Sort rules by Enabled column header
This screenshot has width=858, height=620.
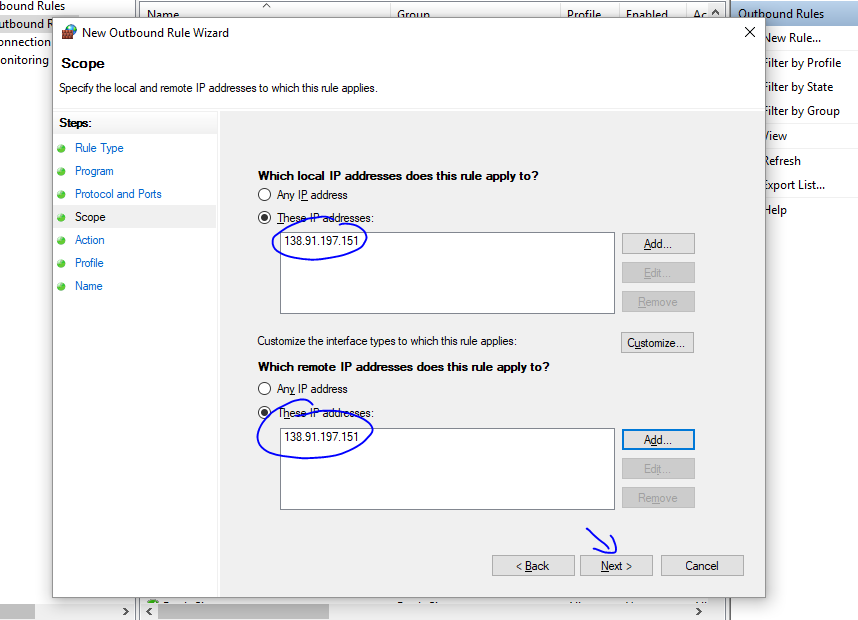coord(652,13)
